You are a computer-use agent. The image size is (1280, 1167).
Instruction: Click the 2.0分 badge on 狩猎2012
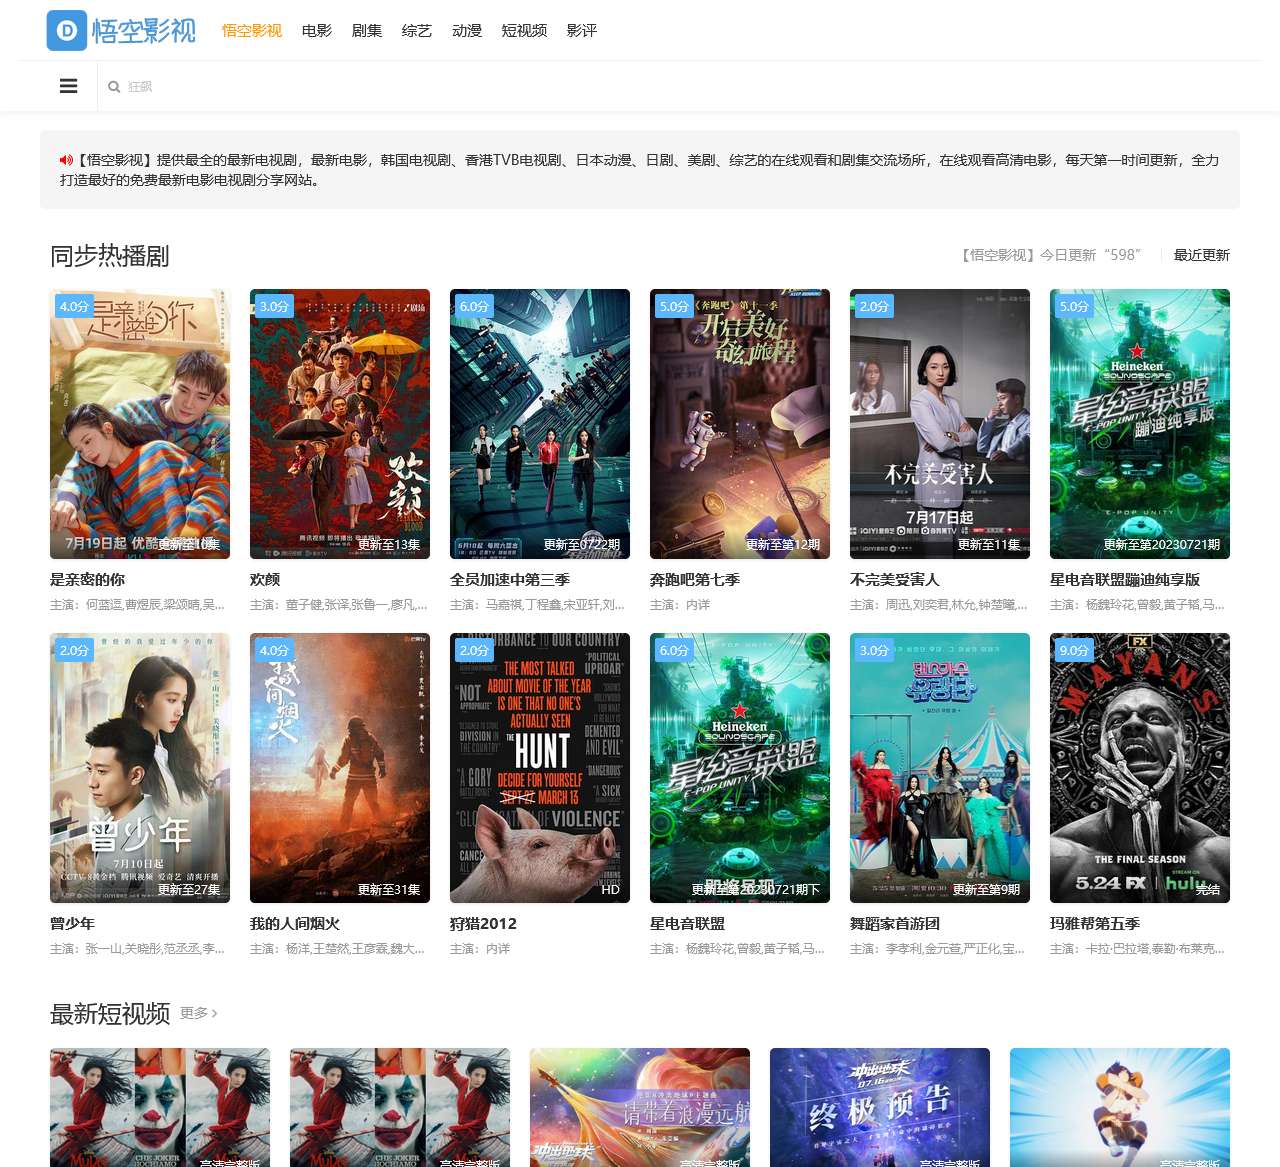(x=473, y=650)
